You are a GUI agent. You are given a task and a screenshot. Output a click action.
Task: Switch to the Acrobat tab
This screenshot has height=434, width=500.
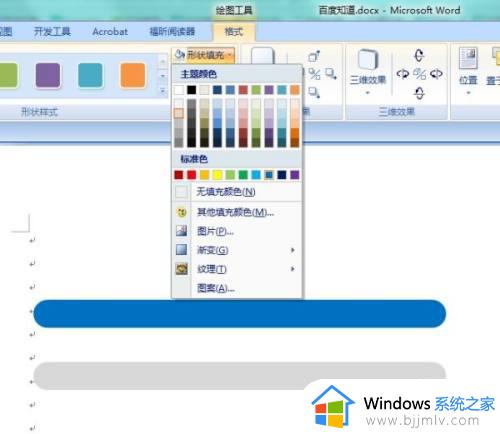[x=110, y=32]
